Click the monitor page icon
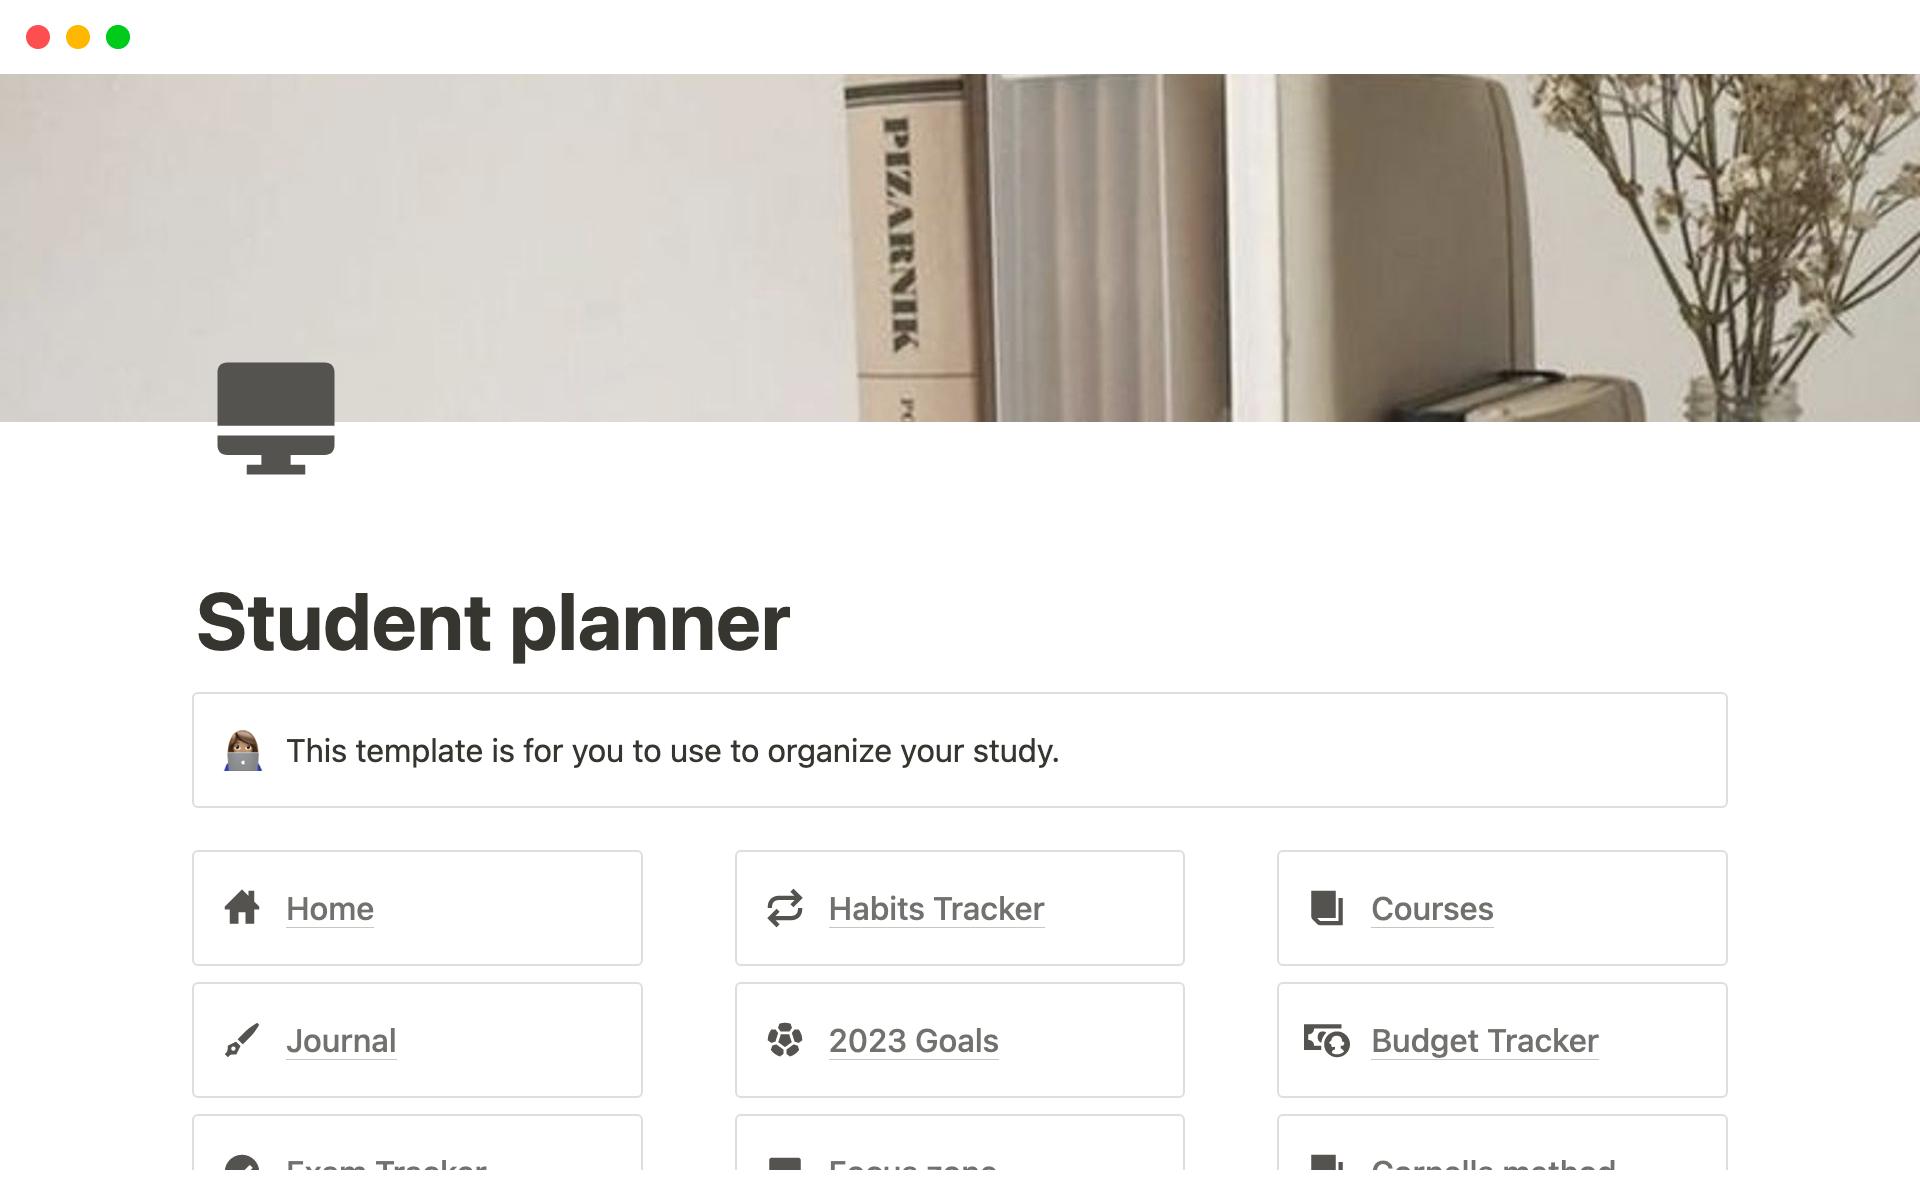This screenshot has width=1920, height=1200. pyautogui.click(x=276, y=418)
